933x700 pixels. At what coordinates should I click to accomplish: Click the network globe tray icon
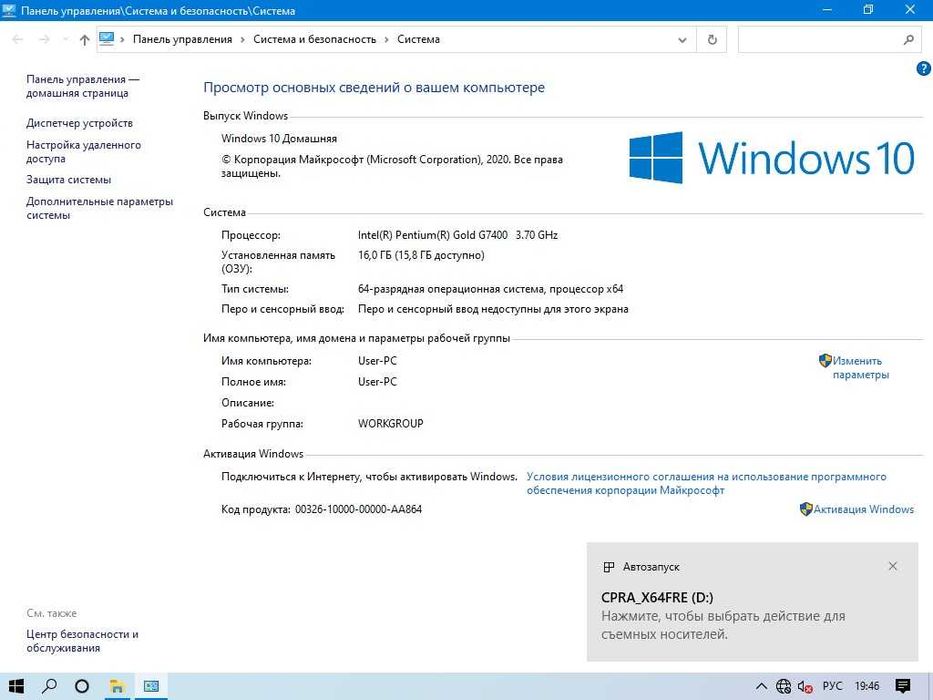pos(784,686)
